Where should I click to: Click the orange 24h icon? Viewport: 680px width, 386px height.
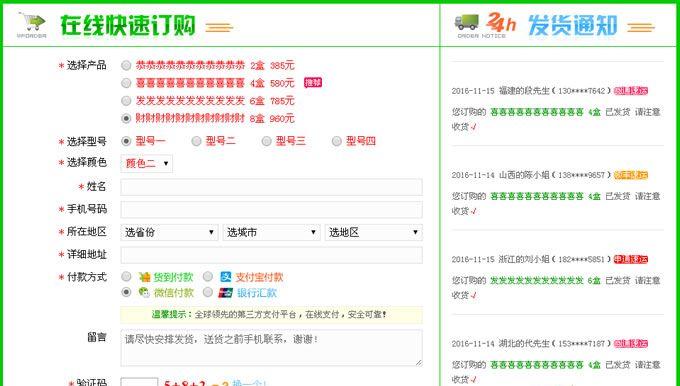[x=501, y=22]
